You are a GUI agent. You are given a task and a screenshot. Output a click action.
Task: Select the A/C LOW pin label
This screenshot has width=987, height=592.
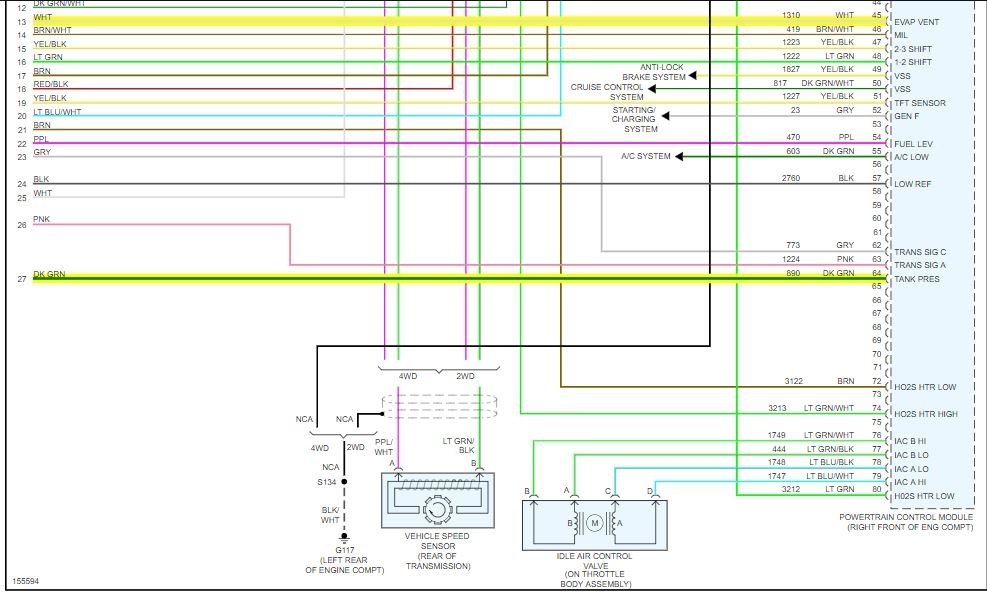coord(911,157)
